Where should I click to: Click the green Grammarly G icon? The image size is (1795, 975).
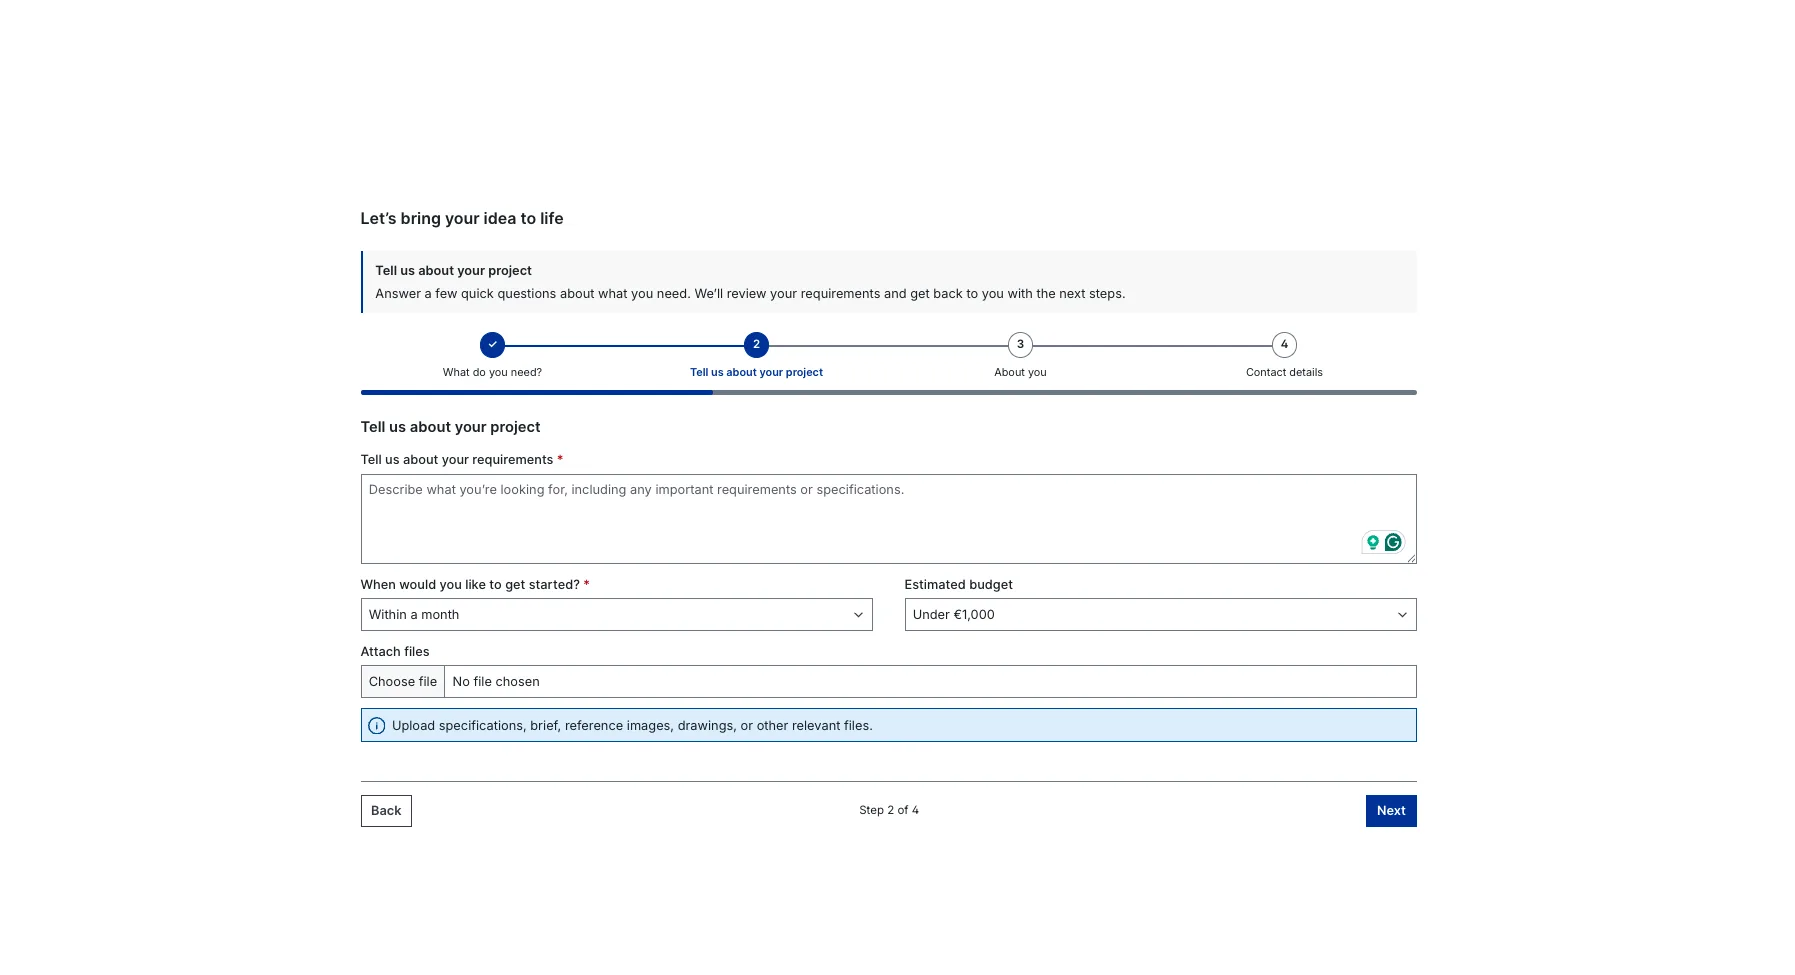coord(1393,542)
